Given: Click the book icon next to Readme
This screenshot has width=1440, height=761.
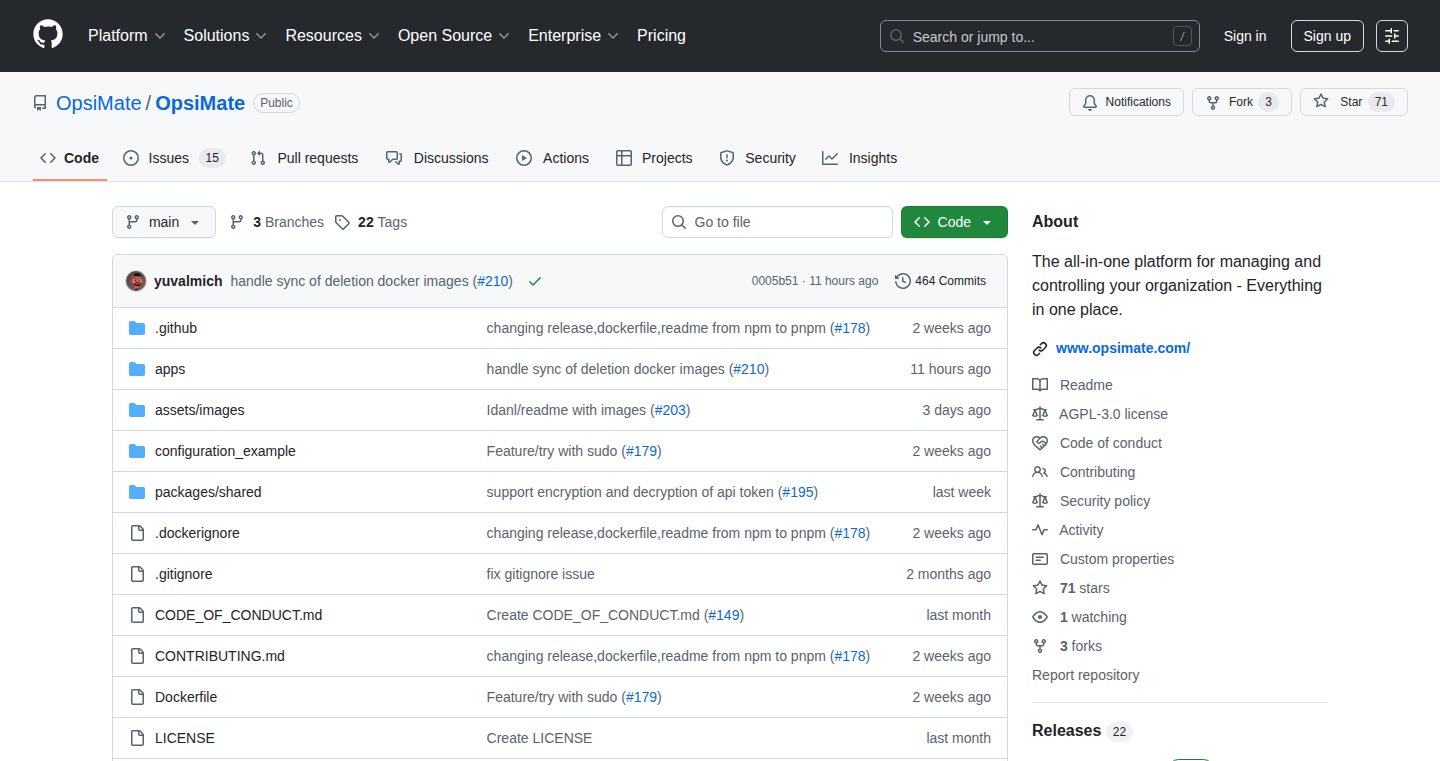Looking at the screenshot, I should (1040, 385).
